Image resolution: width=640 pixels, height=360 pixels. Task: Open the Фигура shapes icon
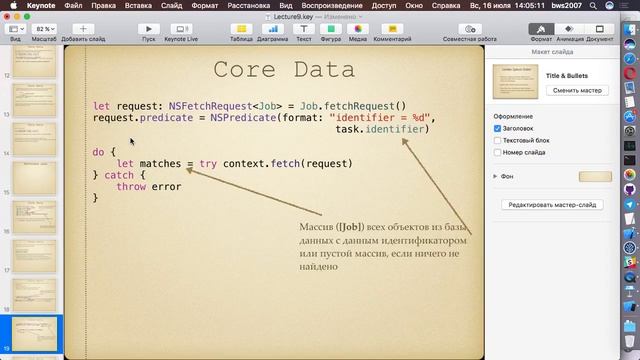coord(331,29)
